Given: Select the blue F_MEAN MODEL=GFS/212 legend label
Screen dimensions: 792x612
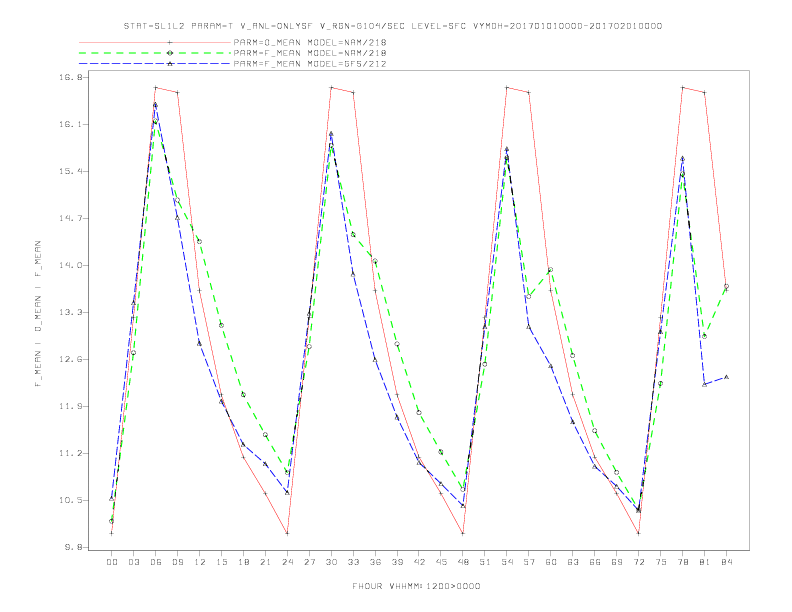Looking at the screenshot, I should click(310, 64).
